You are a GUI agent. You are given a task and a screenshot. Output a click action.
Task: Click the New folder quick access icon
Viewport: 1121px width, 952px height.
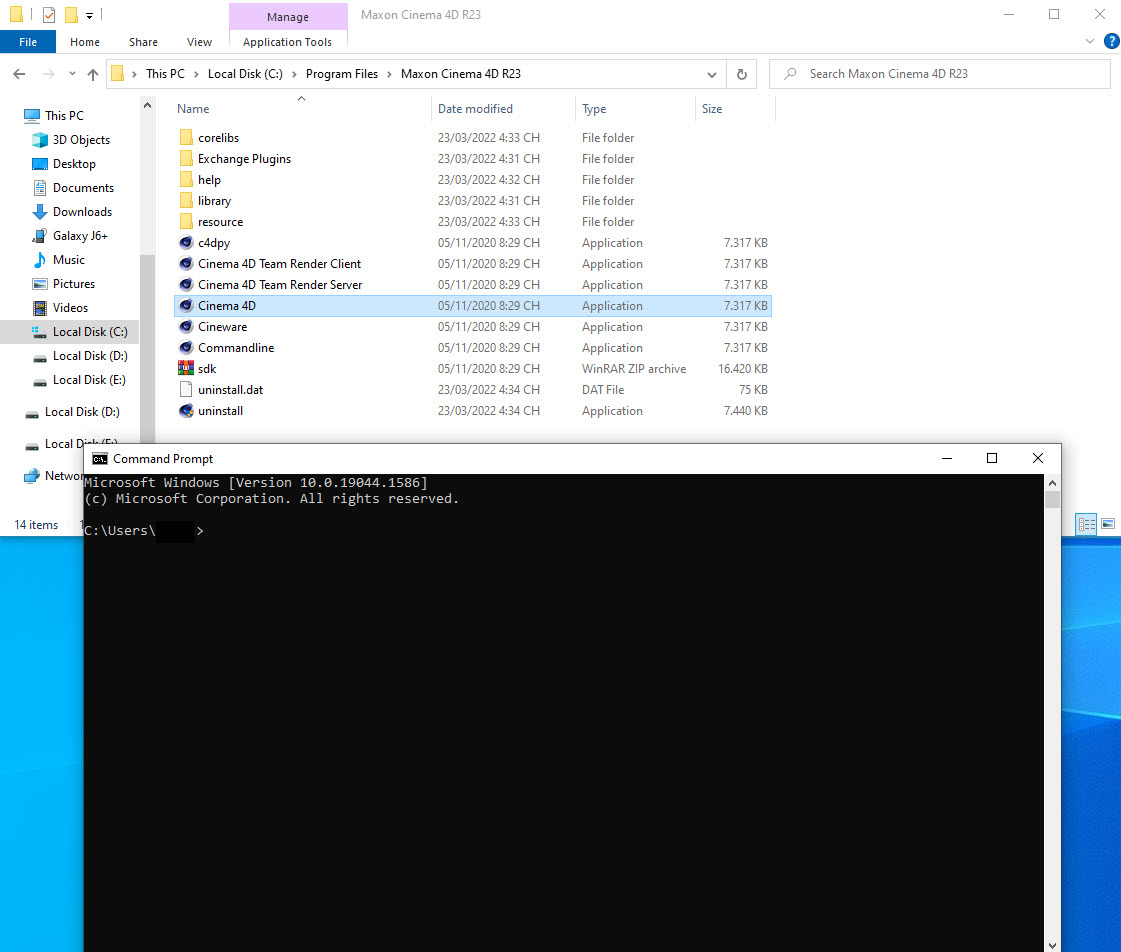71,14
